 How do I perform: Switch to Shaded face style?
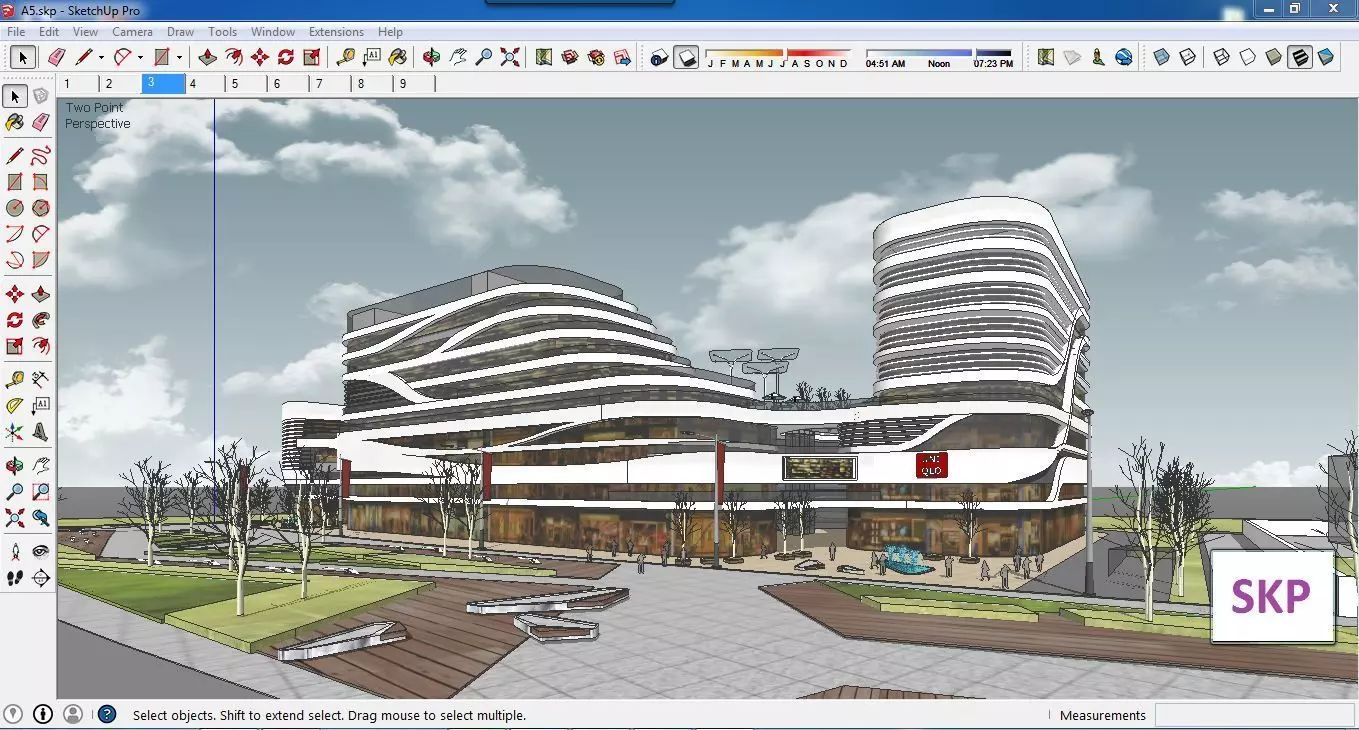[1273, 57]
